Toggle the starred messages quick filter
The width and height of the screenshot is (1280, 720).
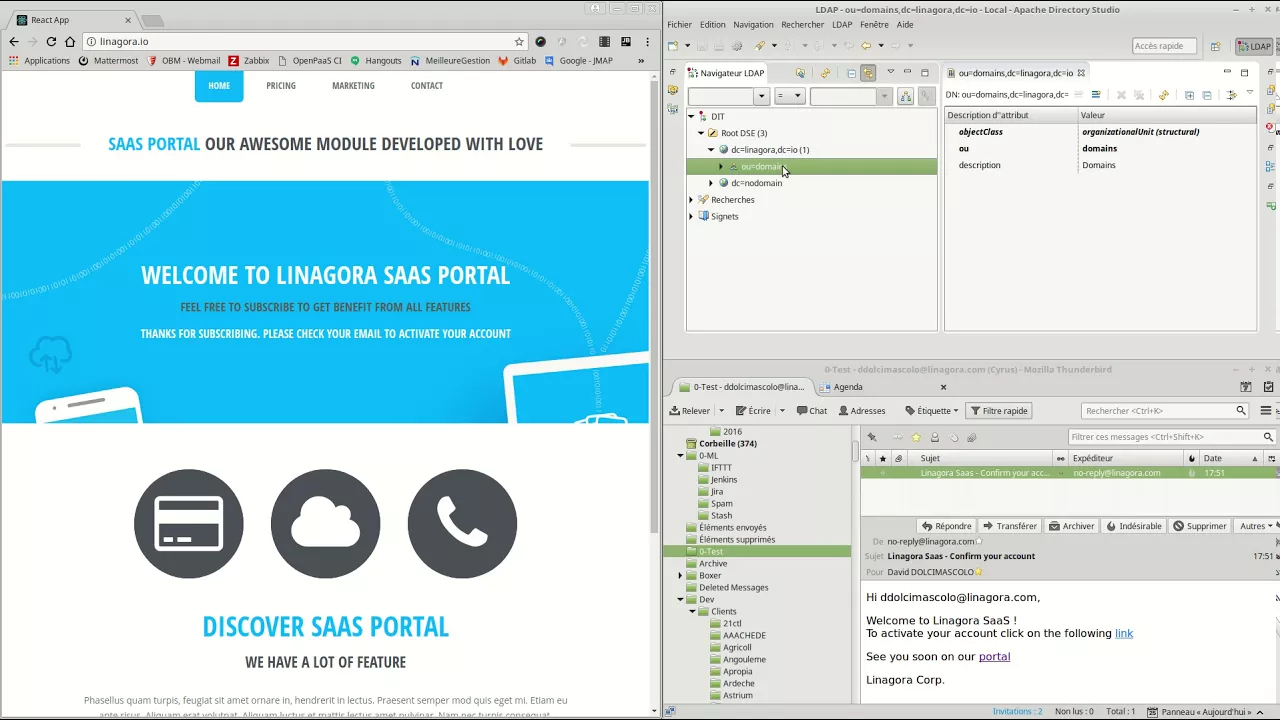(x=916, y=437)
